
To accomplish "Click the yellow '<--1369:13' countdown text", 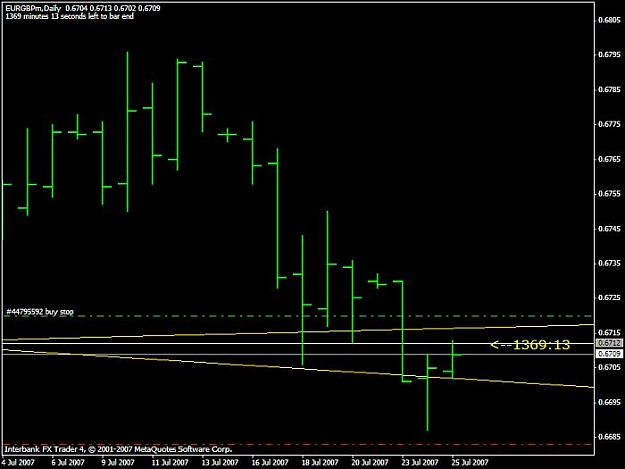I will click(530, 345).
